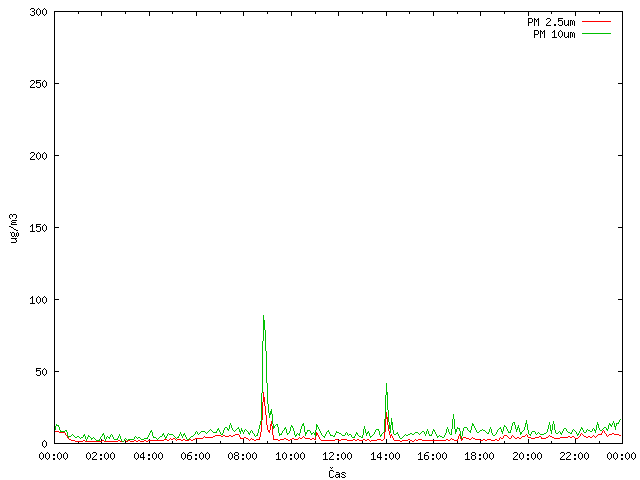Image resolution: width=640 pixels, height=480 pixels.
Task: Click the 20:00 time label
Action: [x=527, y=456]
